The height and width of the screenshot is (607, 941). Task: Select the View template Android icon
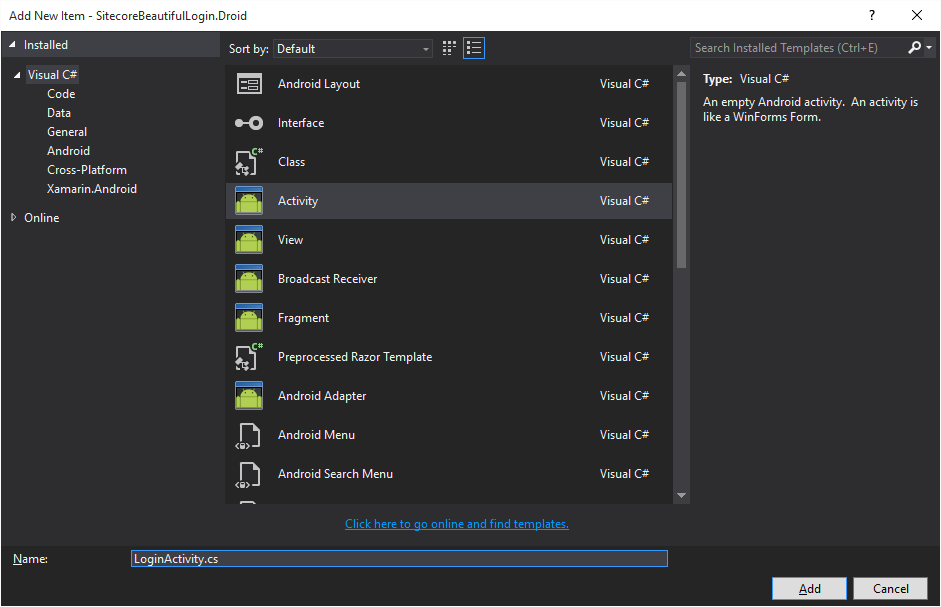tap(249, 240)
